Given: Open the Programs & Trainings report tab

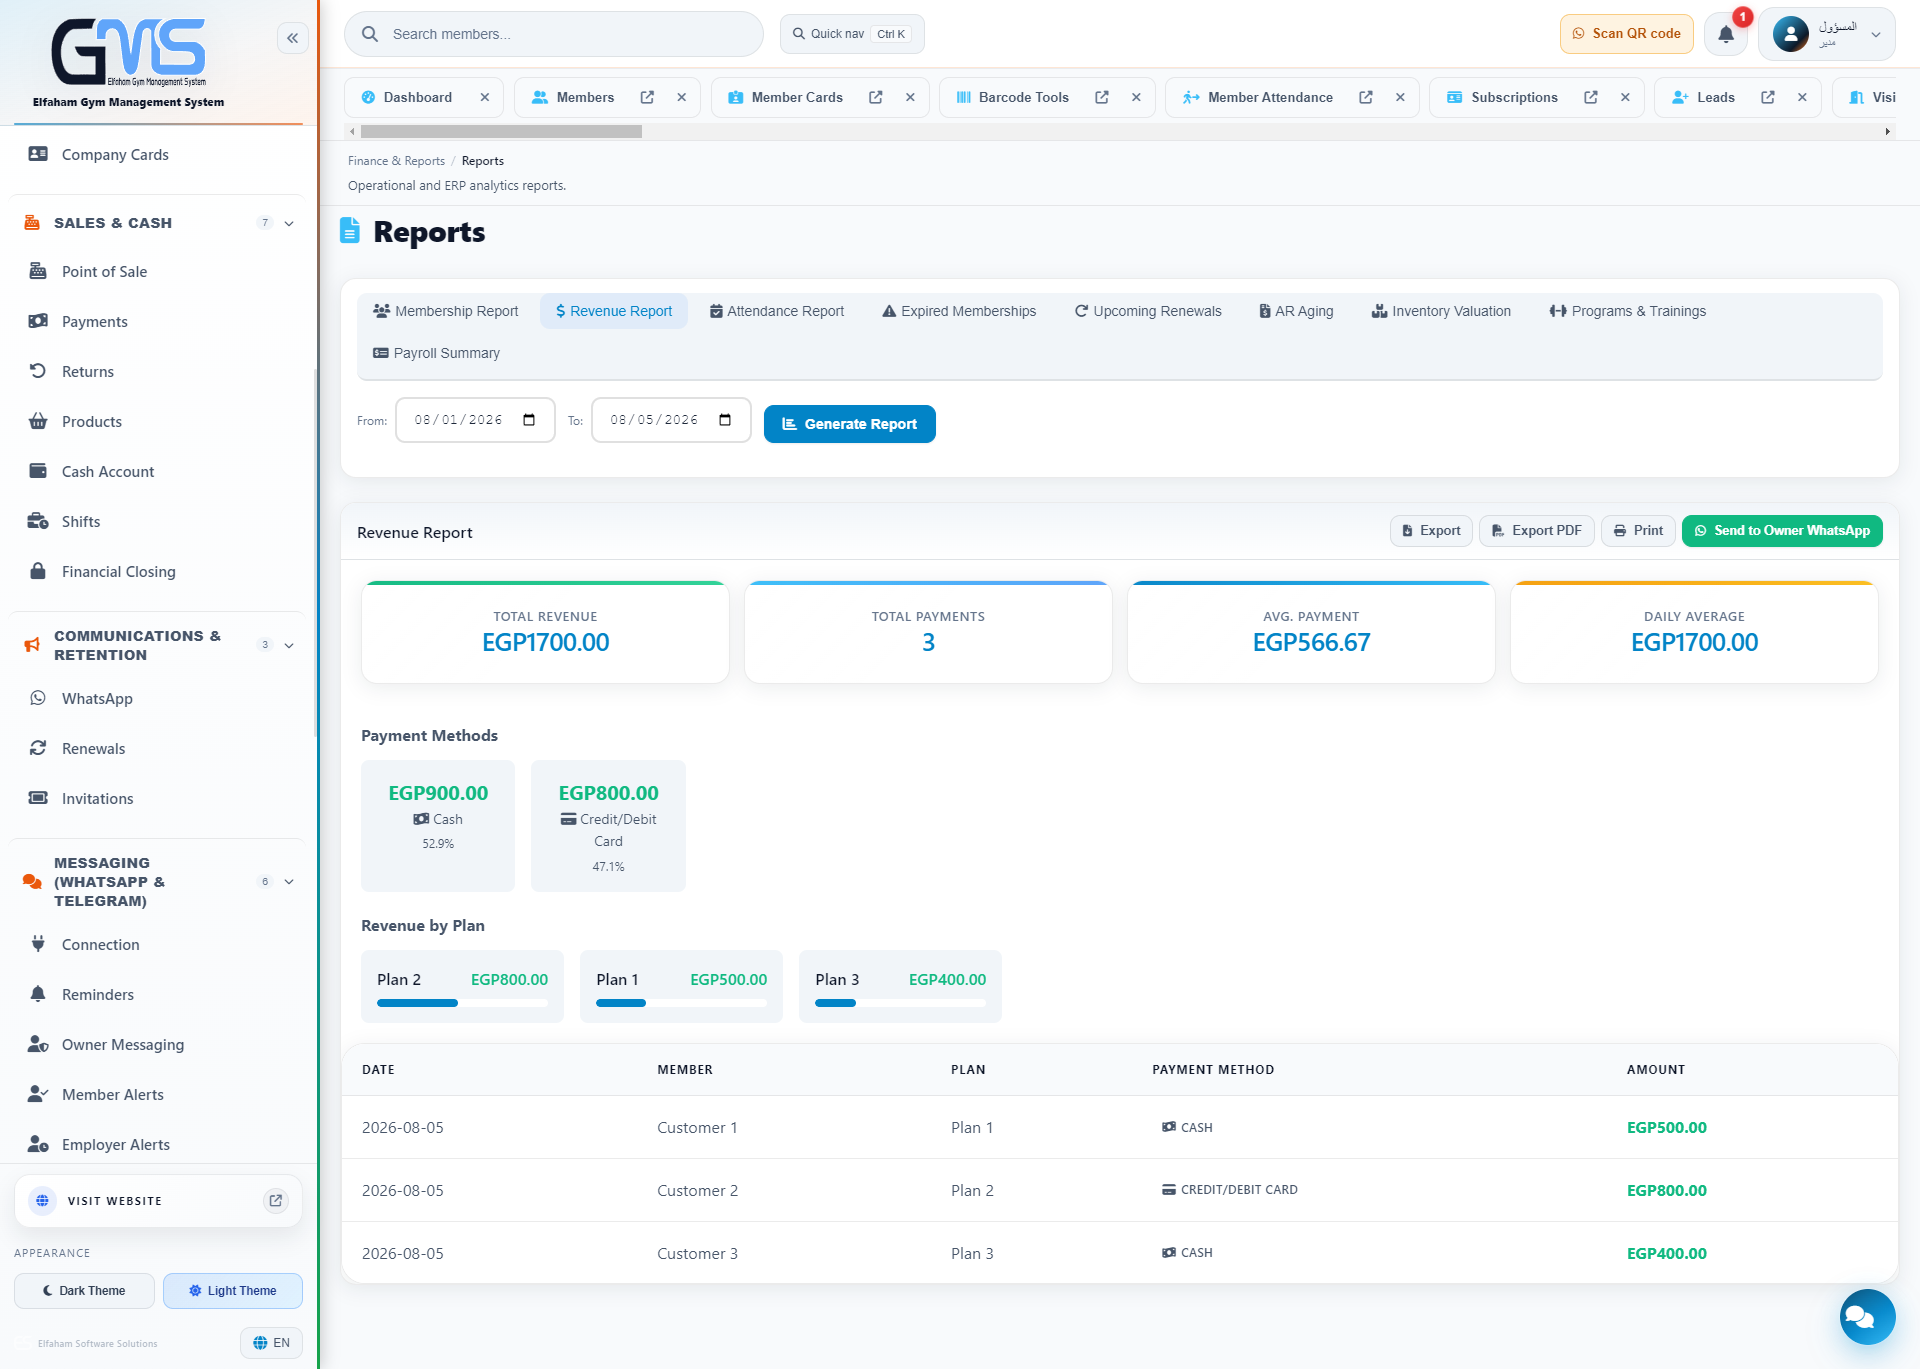Looking at the screenshot, I should [1628, 311].
